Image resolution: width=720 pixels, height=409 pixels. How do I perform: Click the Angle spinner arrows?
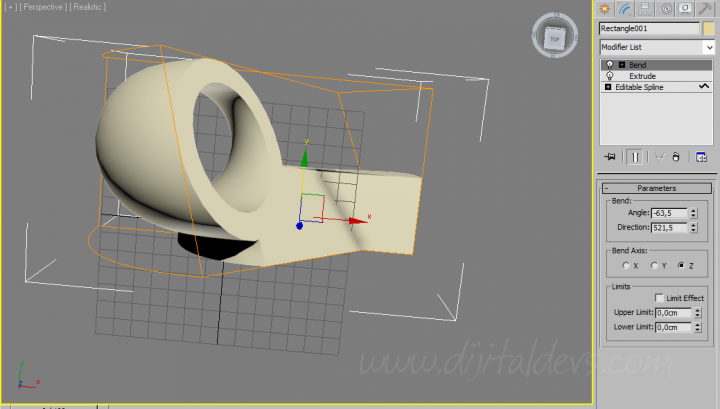(693, 213)
